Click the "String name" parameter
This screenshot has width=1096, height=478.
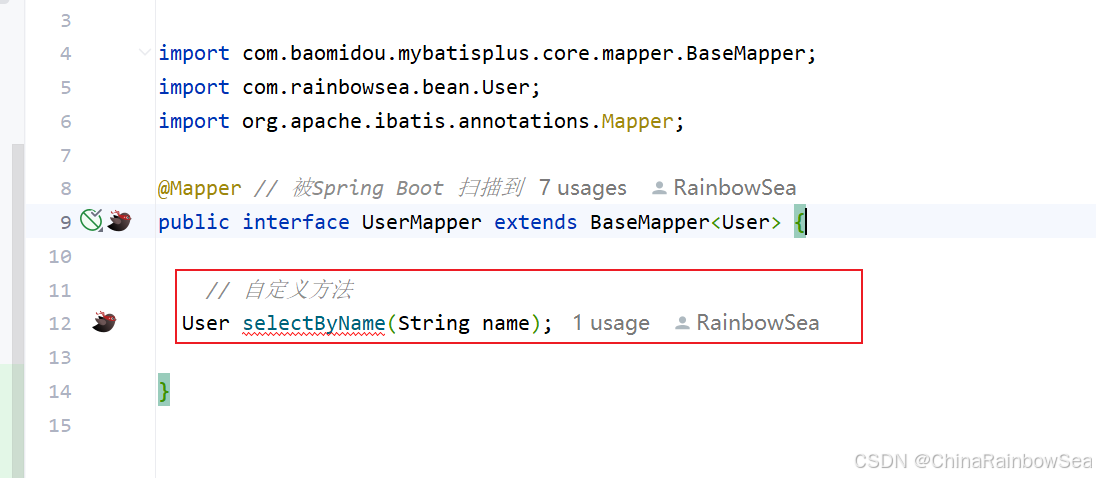(x=463, y=324)
